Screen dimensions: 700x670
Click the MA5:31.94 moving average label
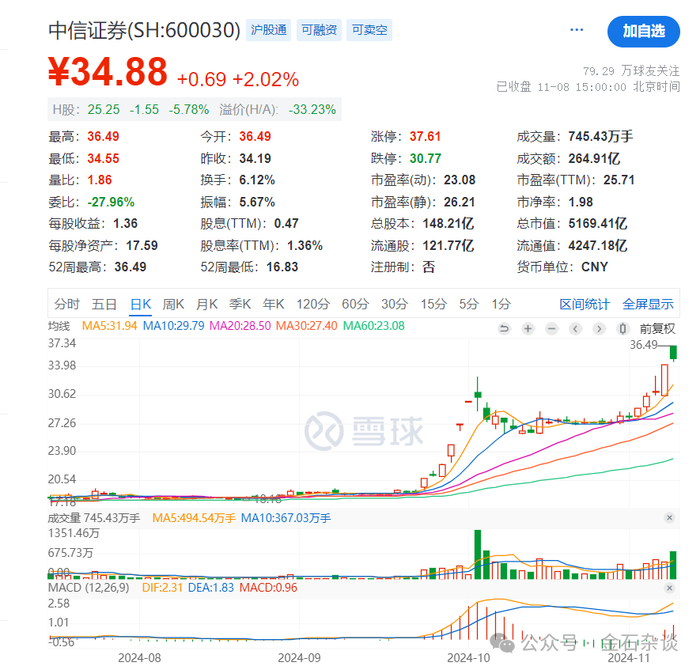[109, 326]
